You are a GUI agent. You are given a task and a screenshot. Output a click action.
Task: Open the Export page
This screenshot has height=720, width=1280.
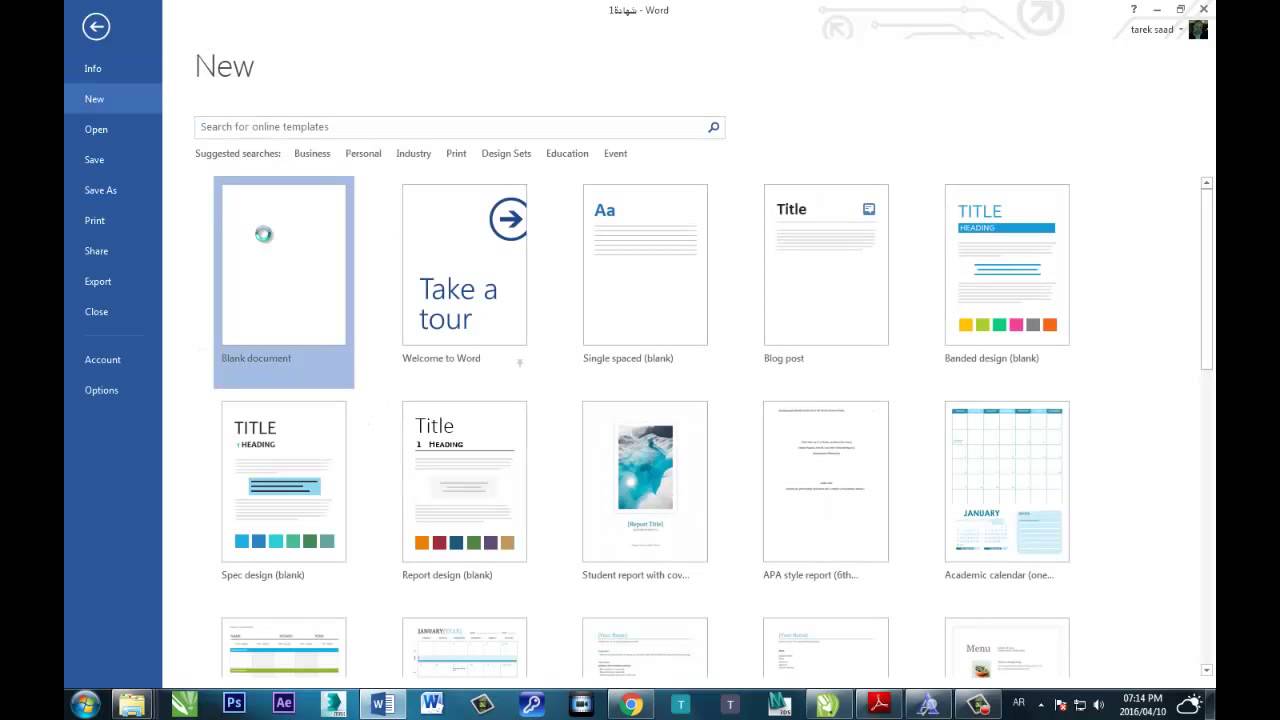(113, 281)
